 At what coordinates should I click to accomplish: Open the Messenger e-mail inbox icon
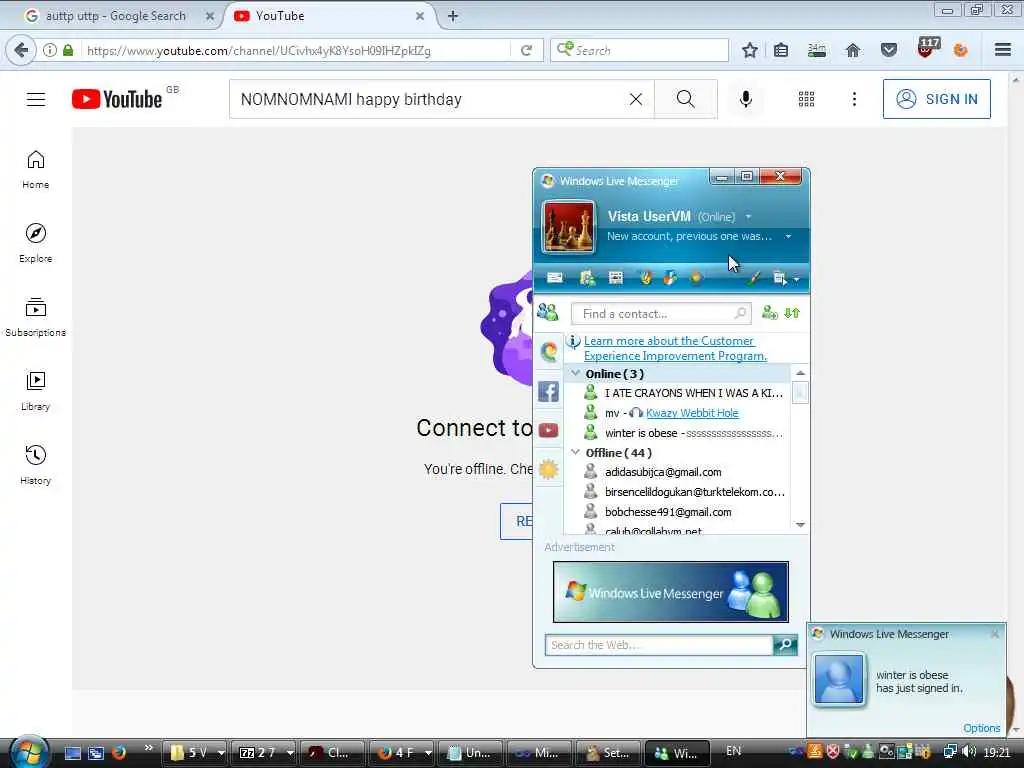coord(554,278)
